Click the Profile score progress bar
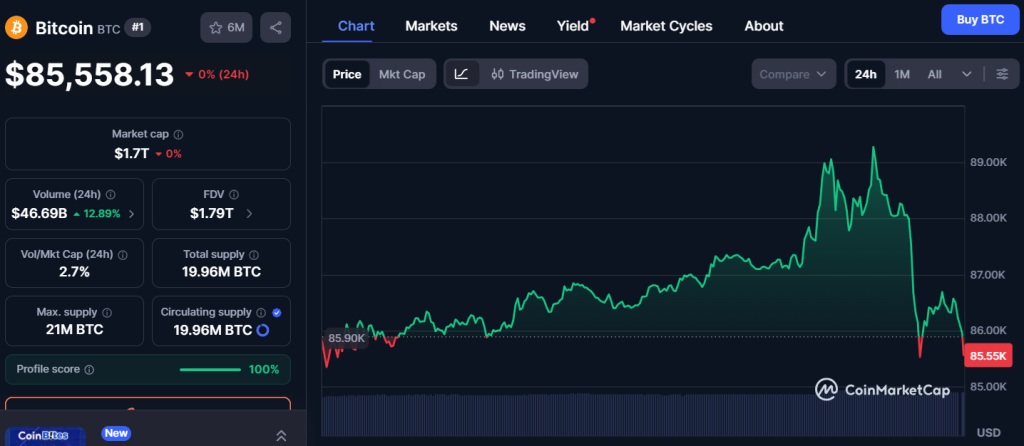Screen dimensions: 1024x446 pyautogui.click(x=210, y=370)
